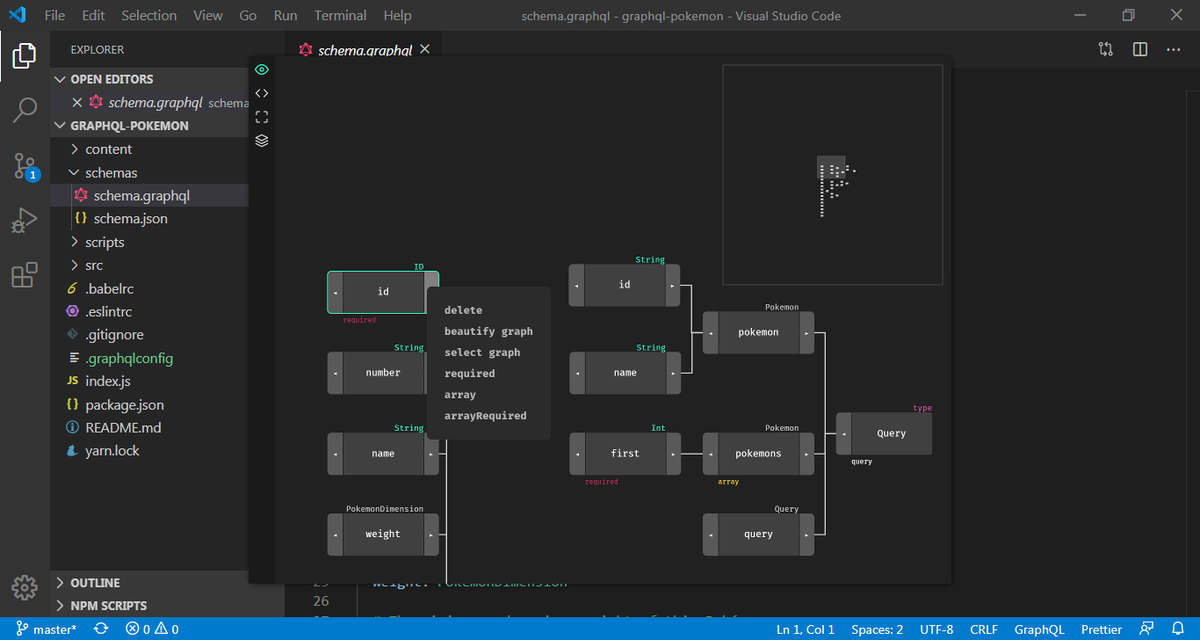Change language mode via GraphQL status

[x=1040, y=629]
